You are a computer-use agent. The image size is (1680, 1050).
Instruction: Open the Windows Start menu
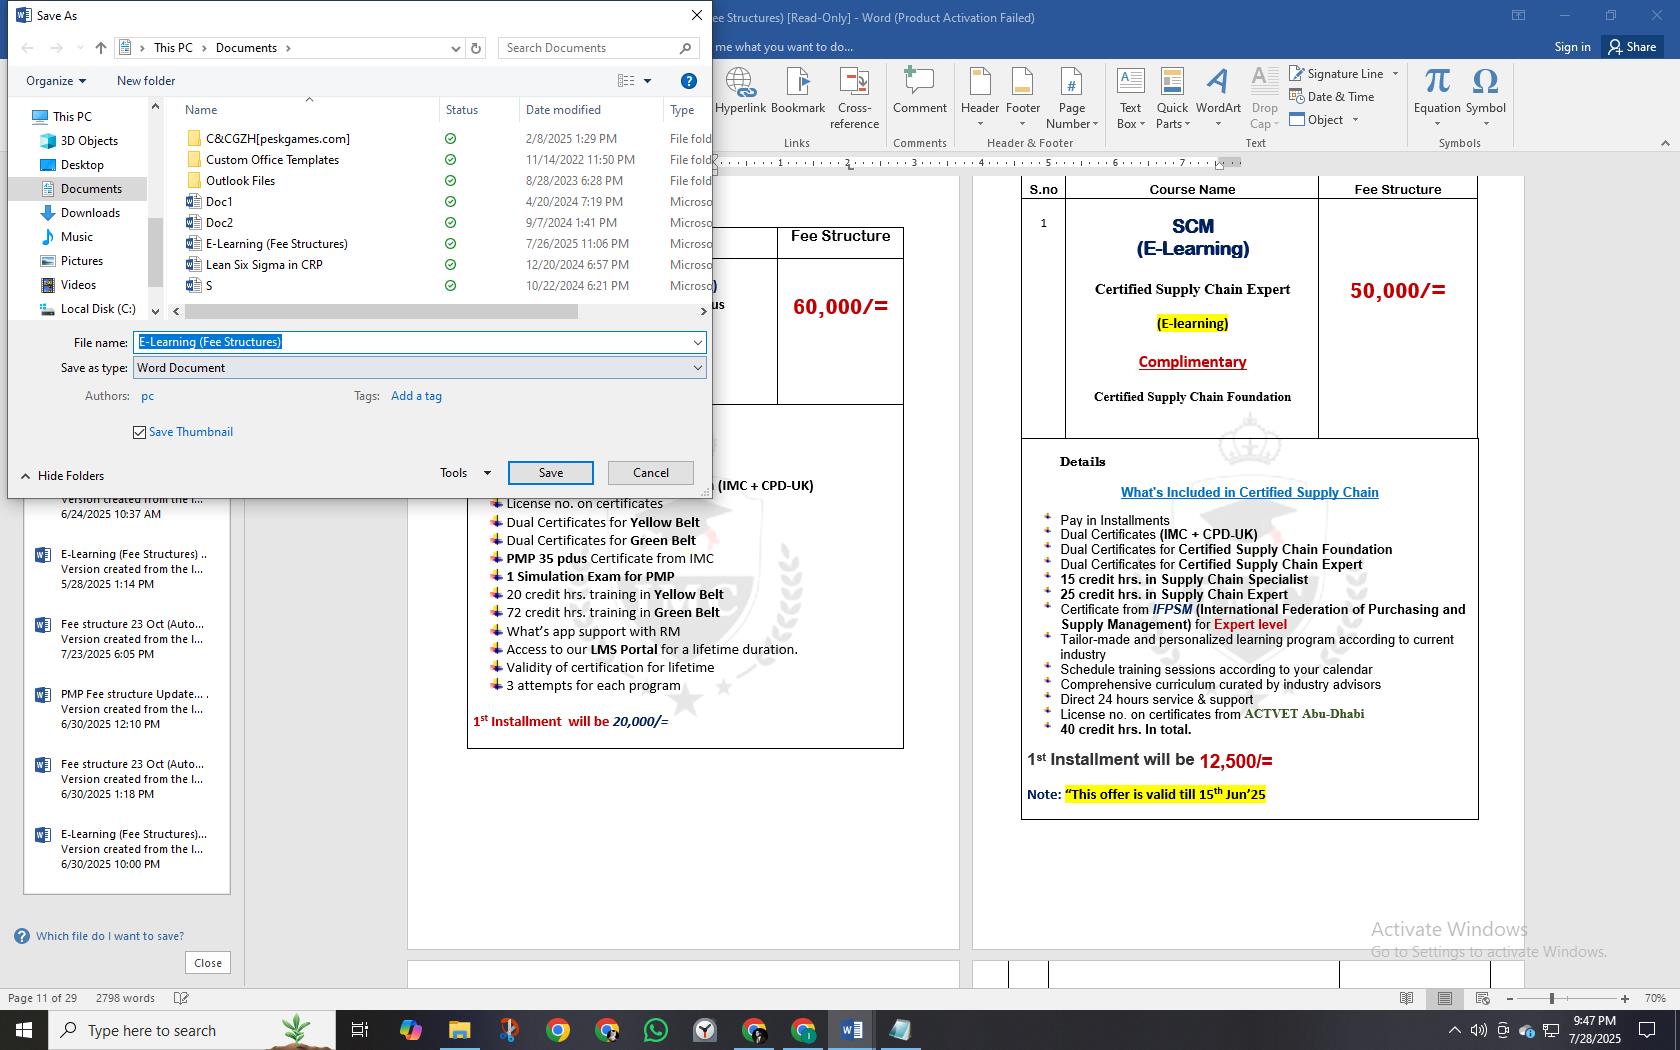pos(24,1030)
